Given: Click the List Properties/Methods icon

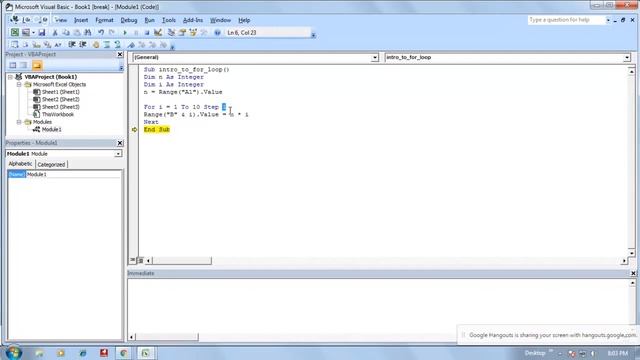Looking at the screenshot, I should click(15, 45).
